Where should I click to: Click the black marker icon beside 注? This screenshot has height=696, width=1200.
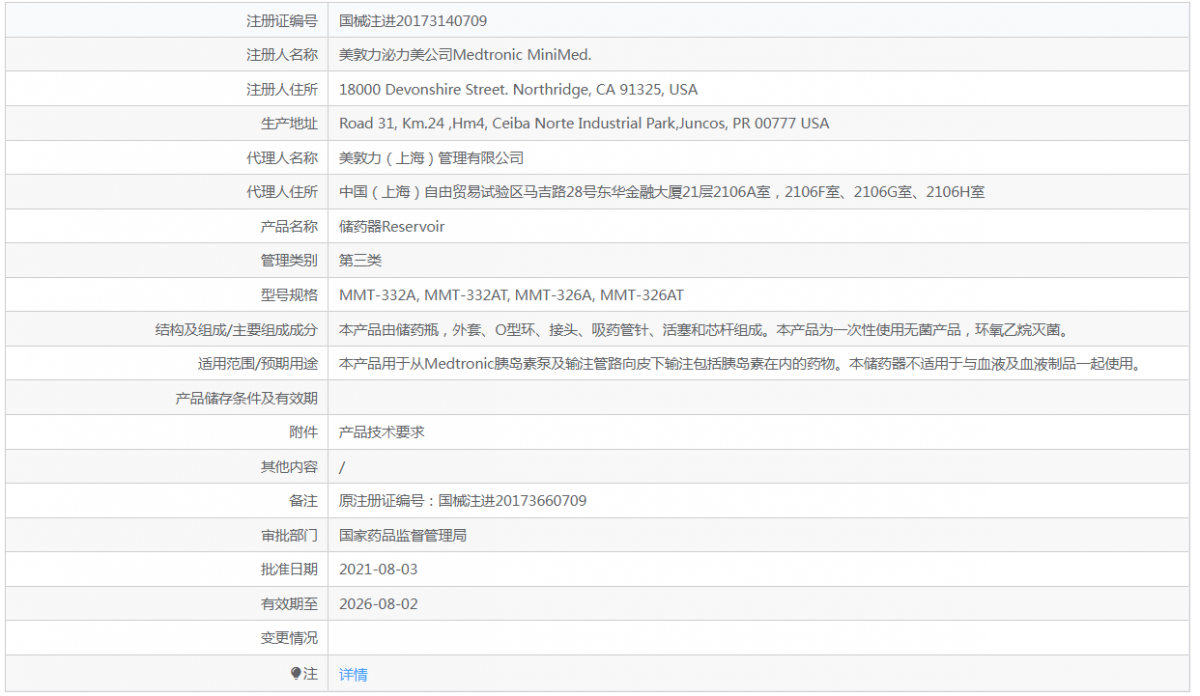296,673
